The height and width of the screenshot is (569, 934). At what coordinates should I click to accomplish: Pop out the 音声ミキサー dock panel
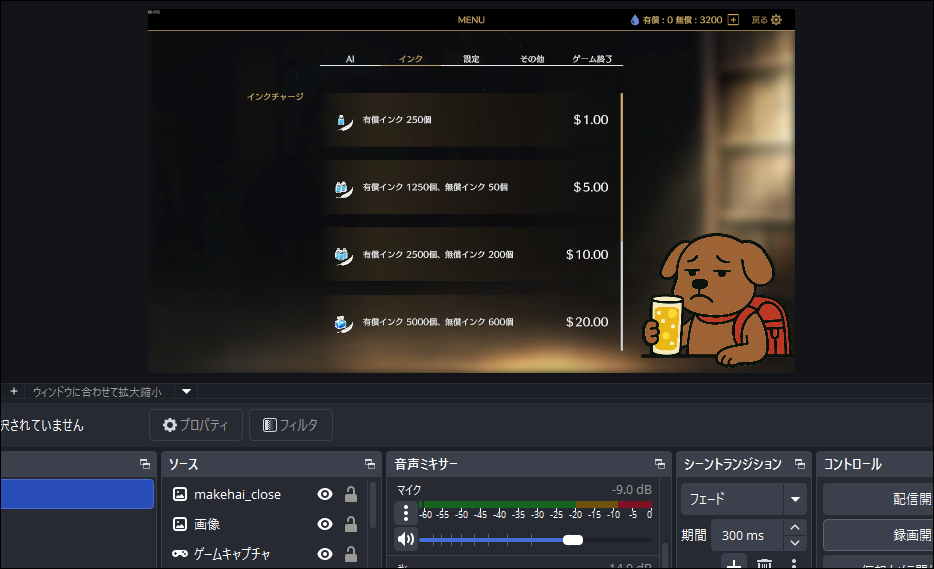pyautogui.click(x=659, y=464)
